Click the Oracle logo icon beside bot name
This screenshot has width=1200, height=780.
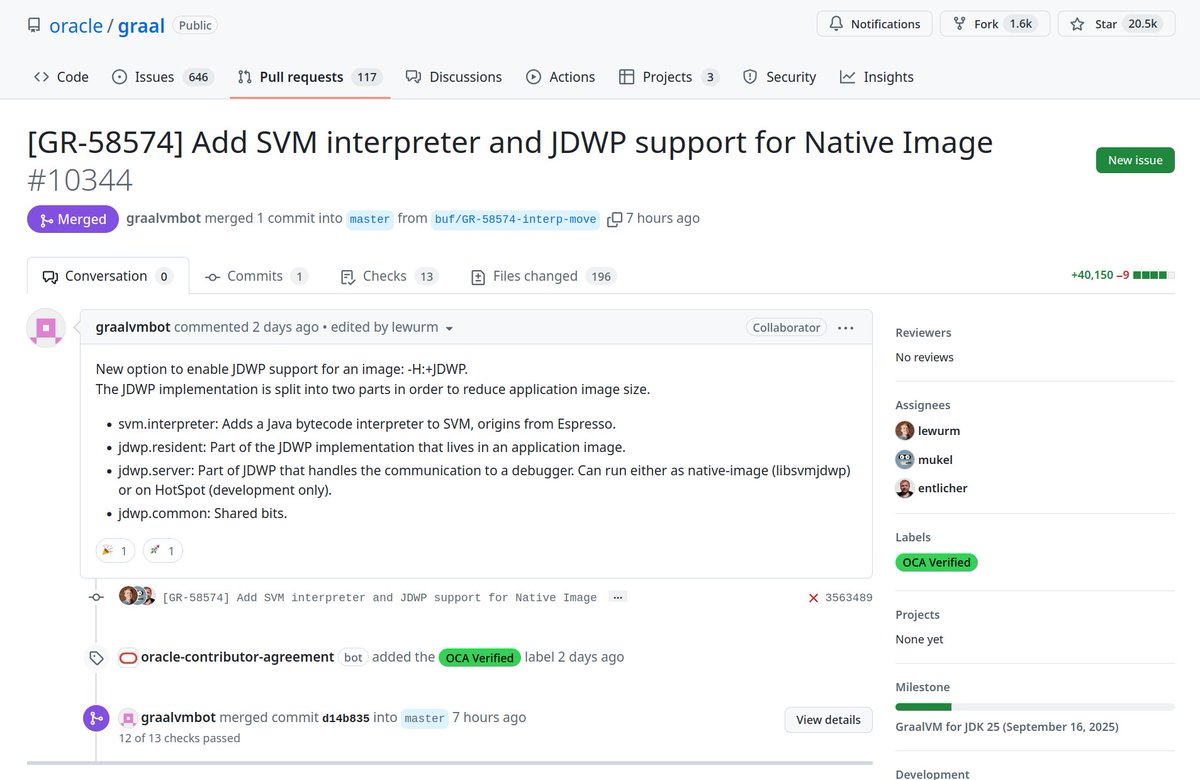coord(128,657)
